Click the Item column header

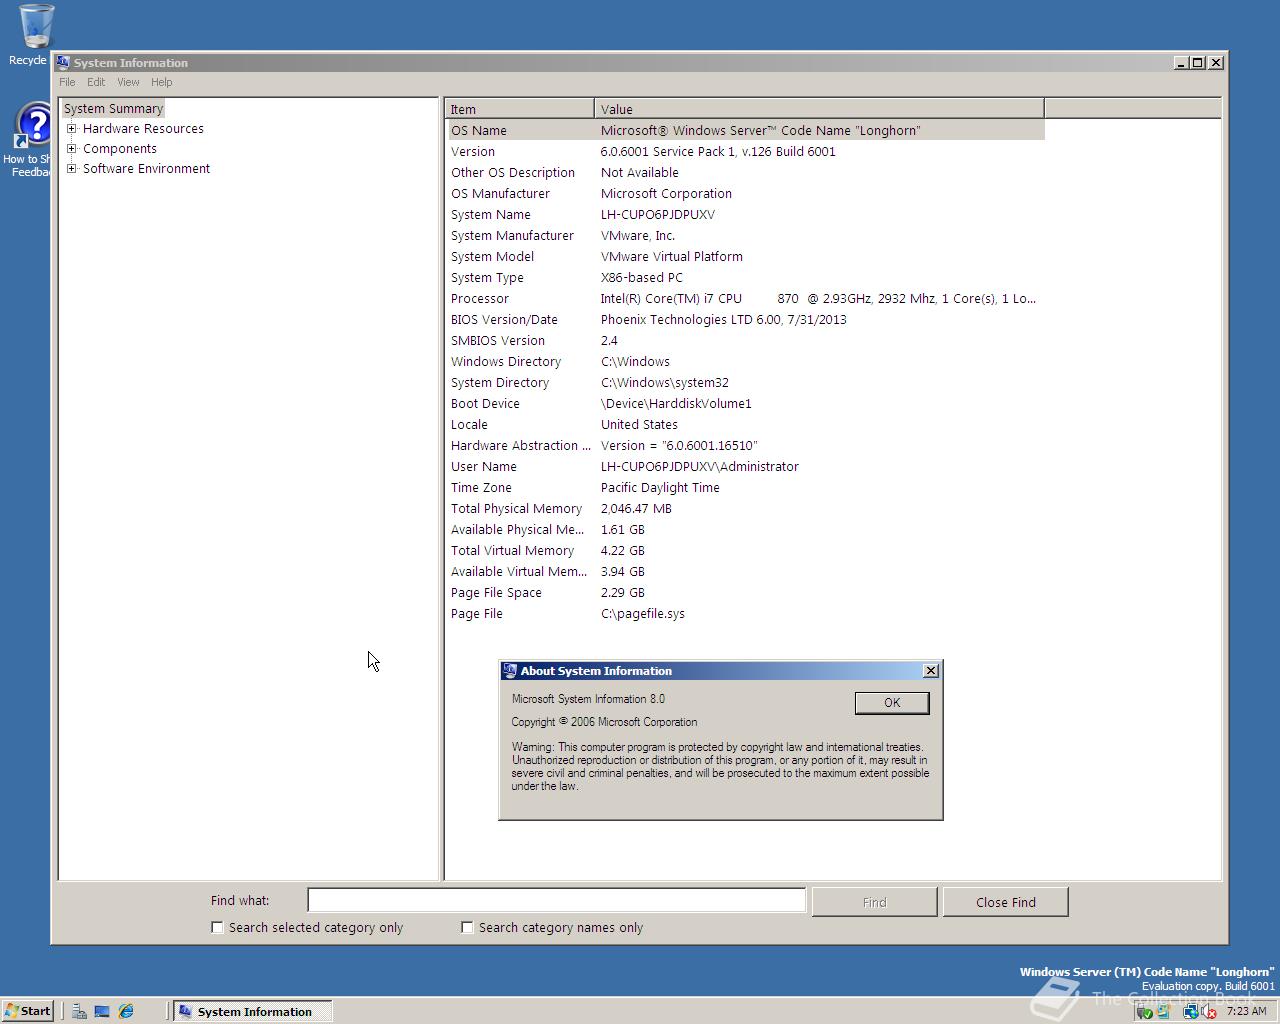tap(520, 109)
